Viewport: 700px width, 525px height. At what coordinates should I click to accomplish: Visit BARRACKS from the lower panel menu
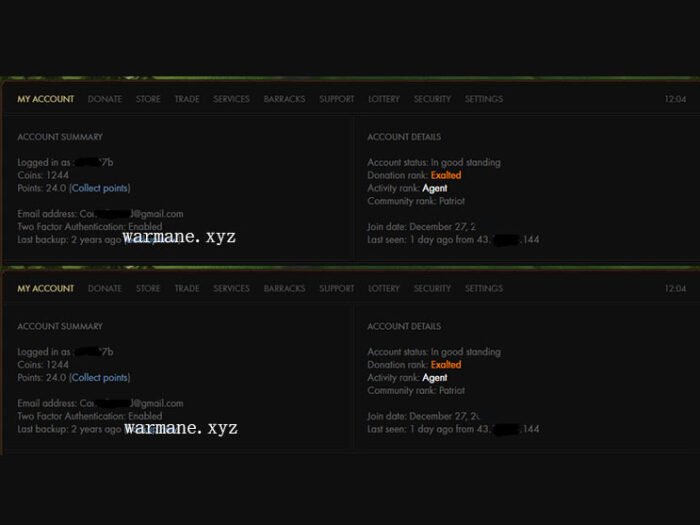click(x=284, y=288)
